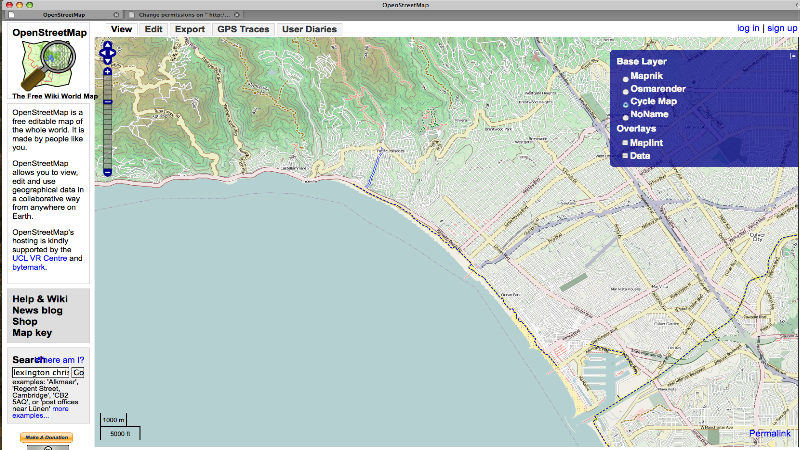
Task: Select the Mapnik base layer
Action: 626,77
